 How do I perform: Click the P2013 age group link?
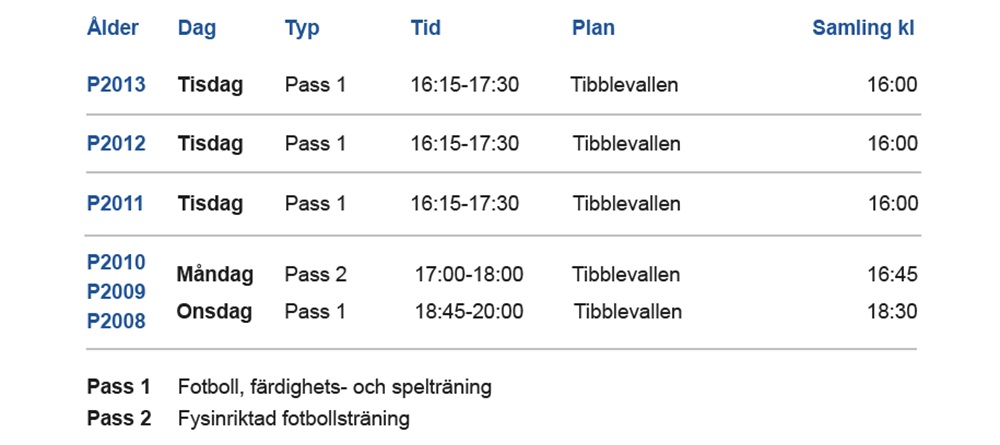116,85
